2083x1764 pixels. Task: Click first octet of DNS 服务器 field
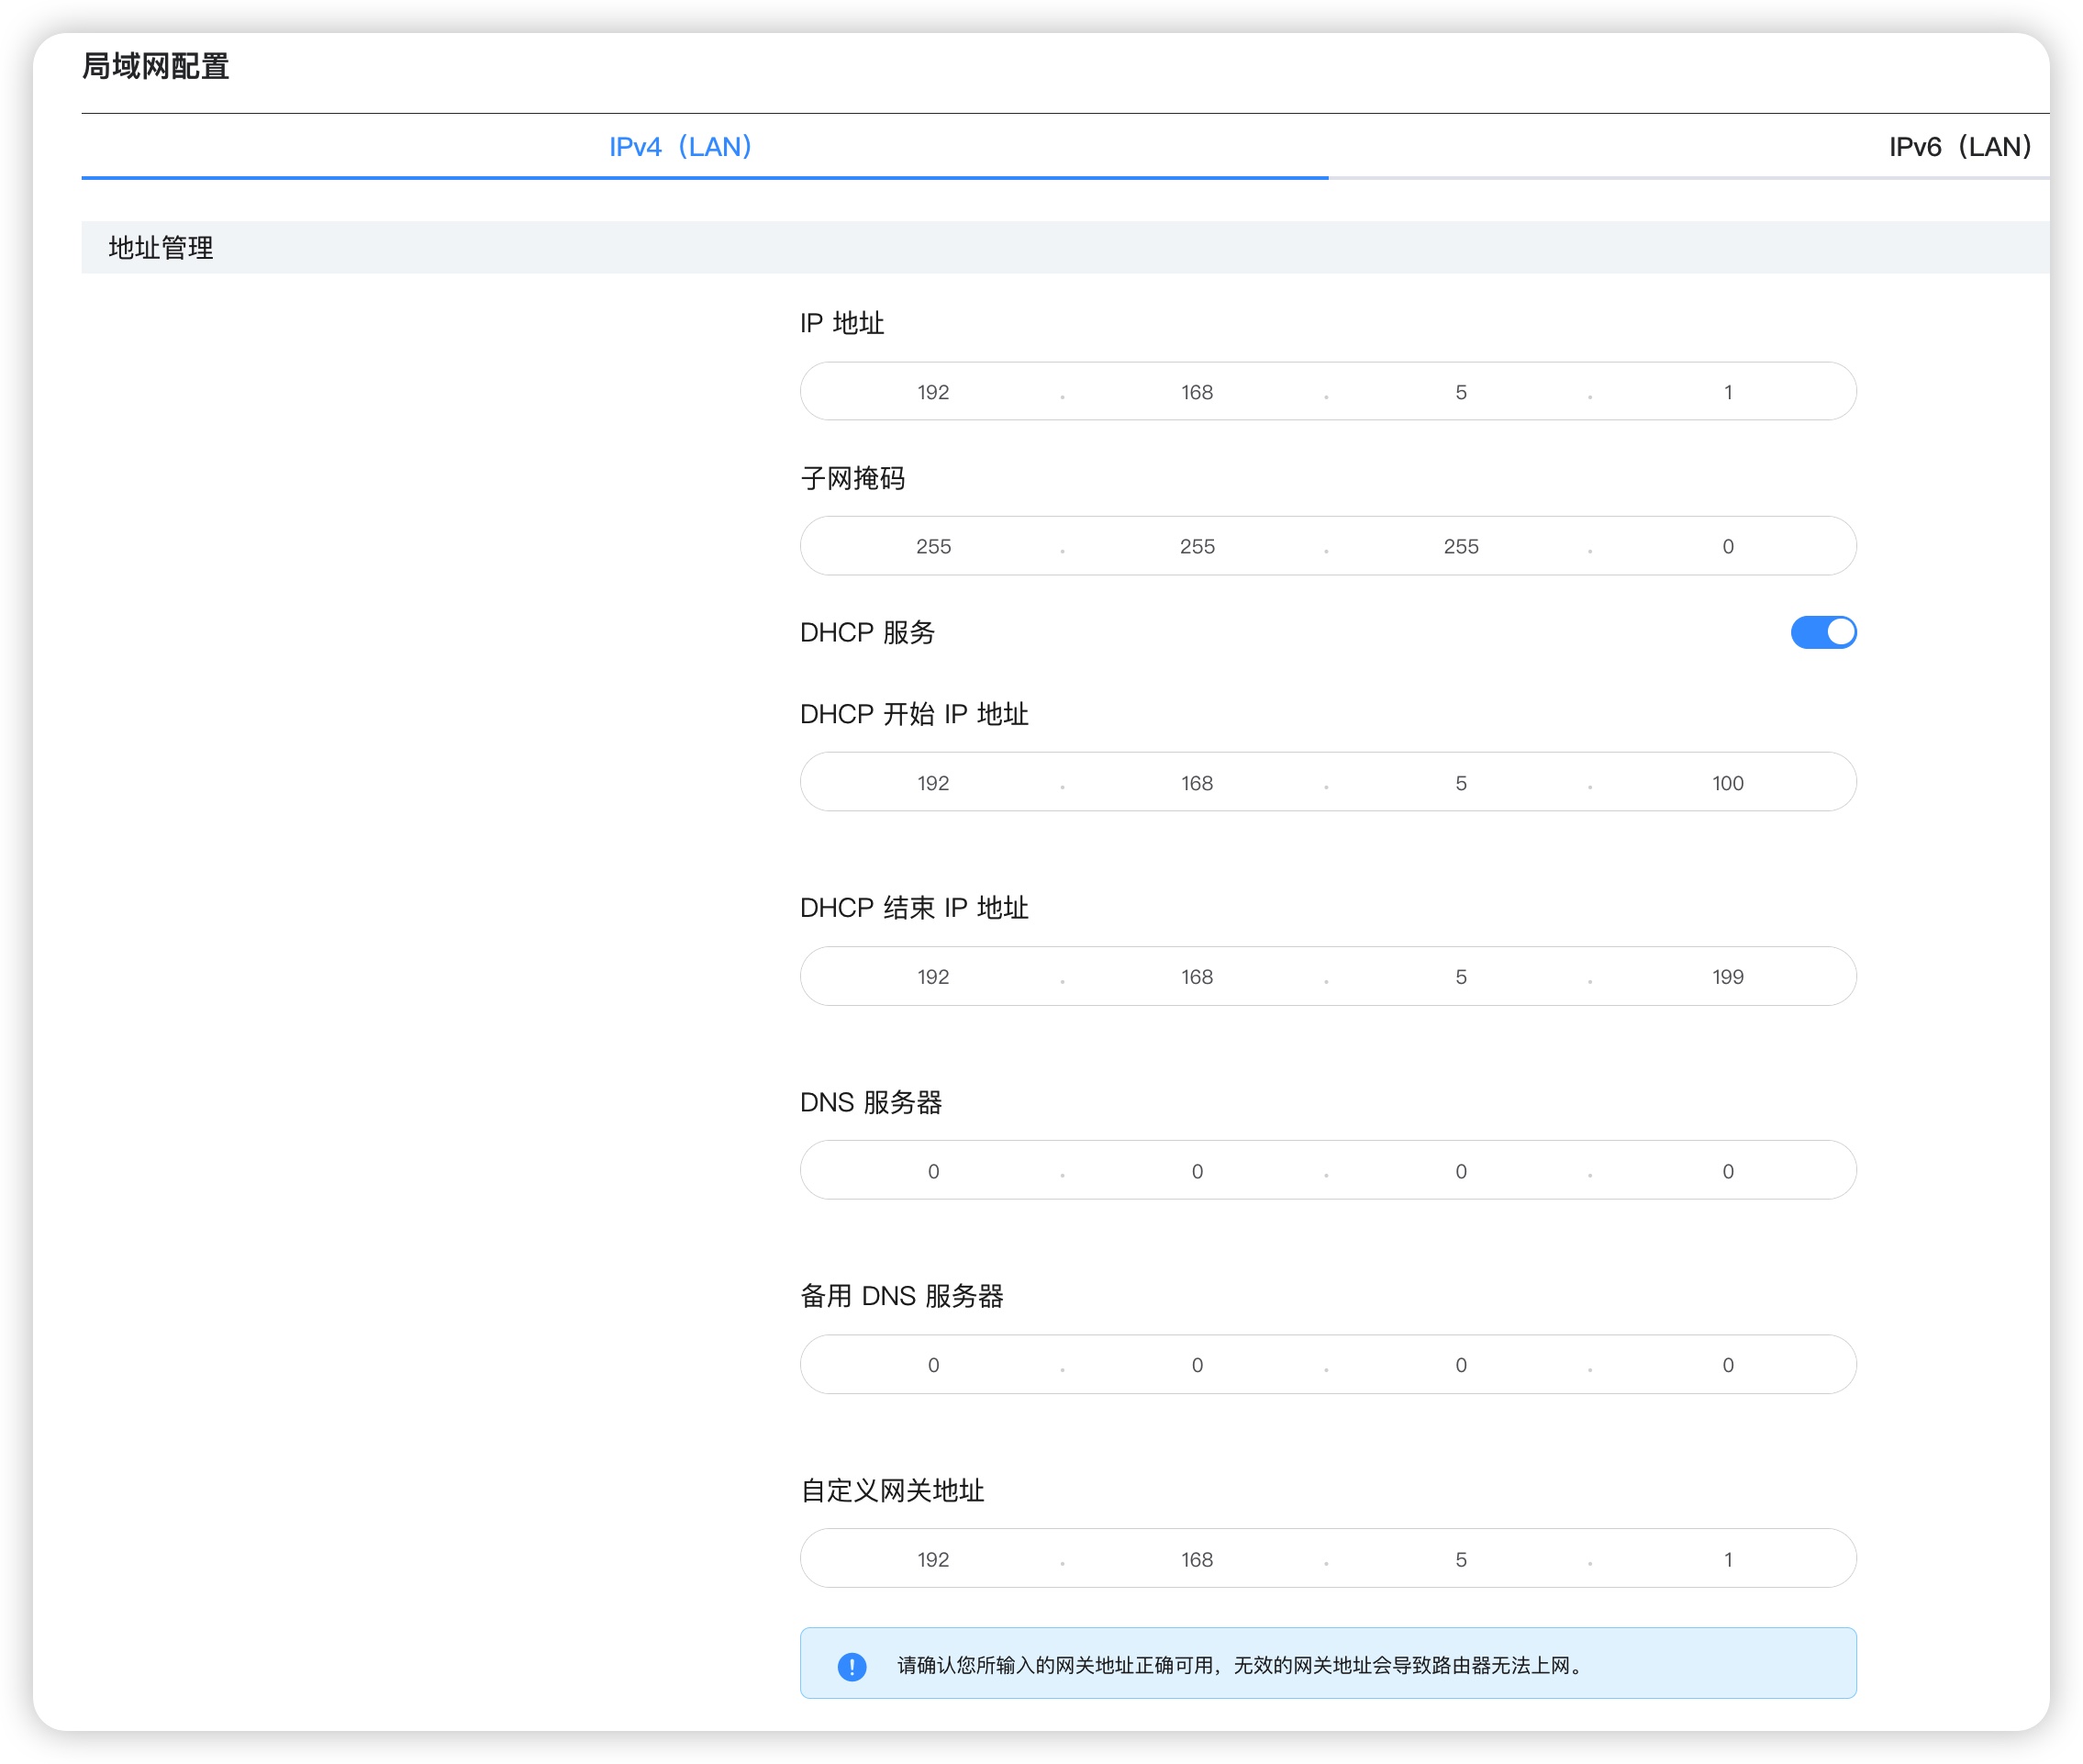click(932, 1171)
